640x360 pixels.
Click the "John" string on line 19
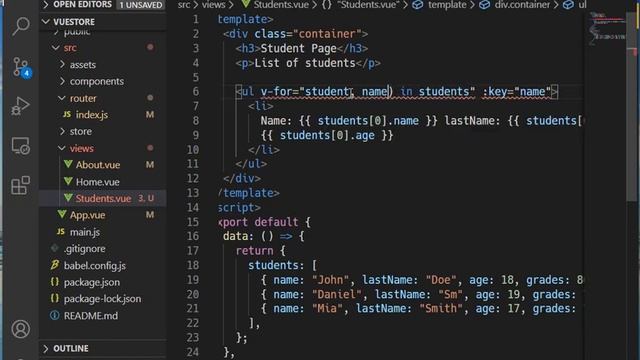(x=331, y=280)
